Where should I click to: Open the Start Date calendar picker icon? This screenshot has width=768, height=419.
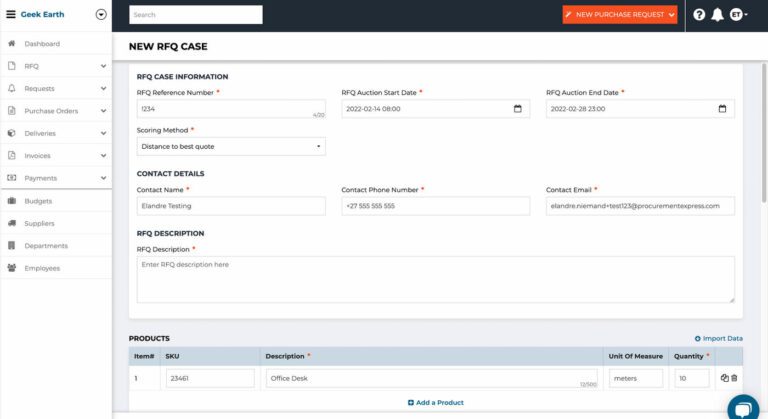(x=518, y=109)
